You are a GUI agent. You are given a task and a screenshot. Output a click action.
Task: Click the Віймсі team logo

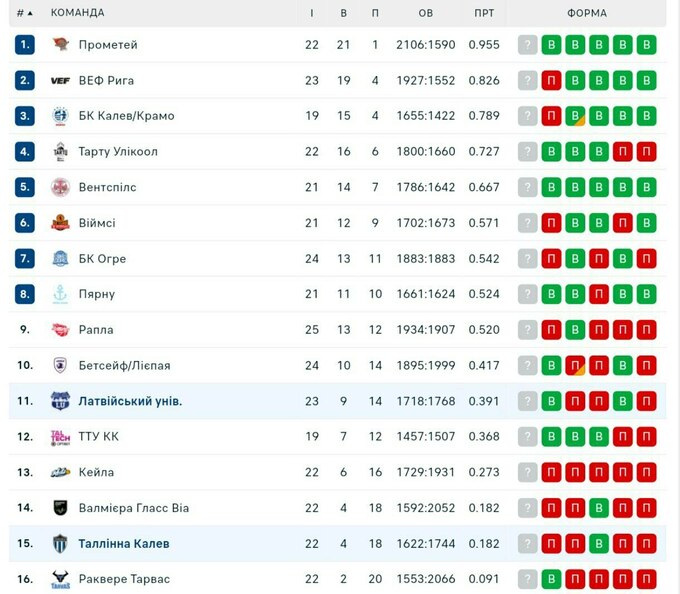pyautogui.click(x=60, y=223)
